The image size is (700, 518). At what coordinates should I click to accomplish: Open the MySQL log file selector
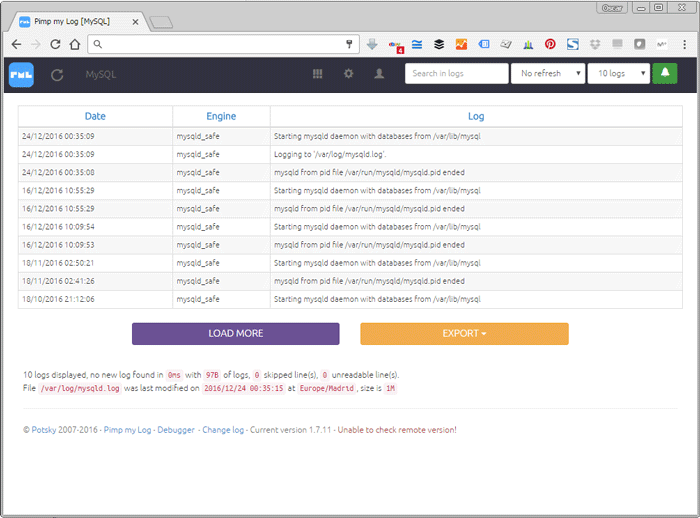[101, 75]
